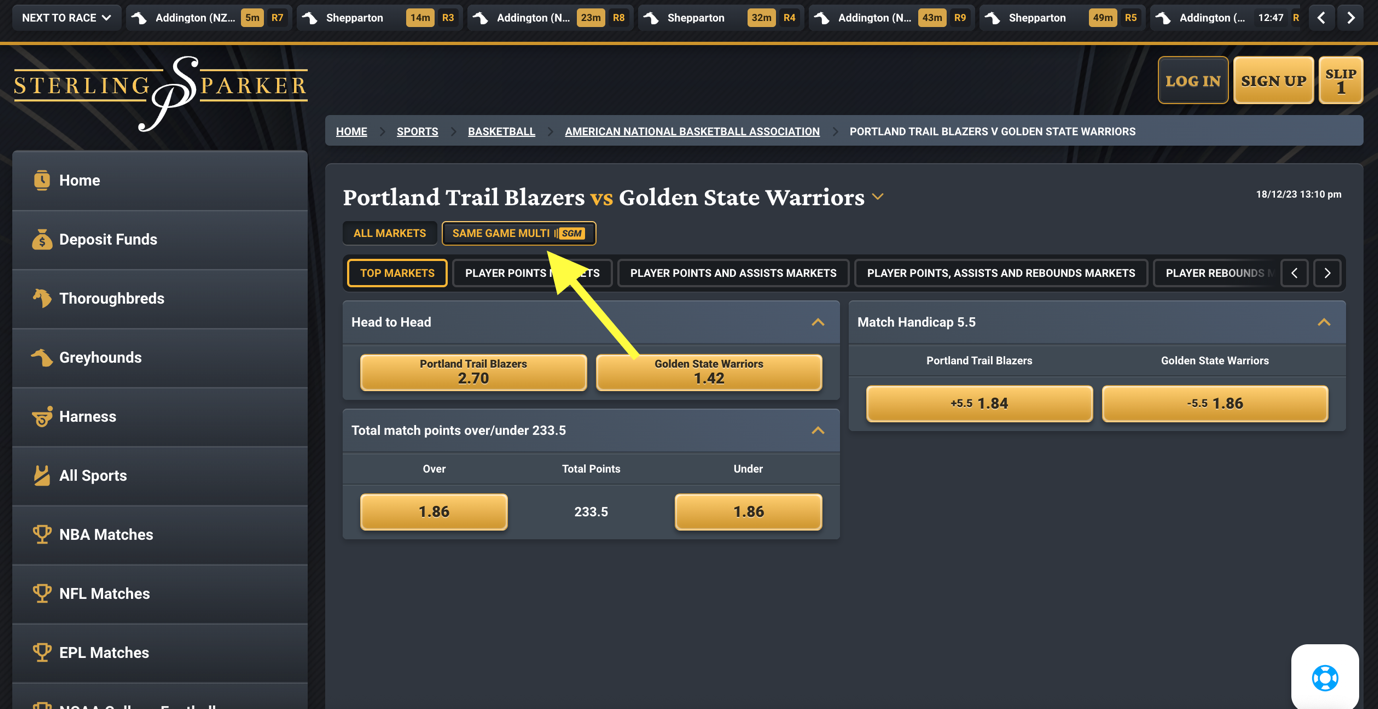
Task: Click the All Sports icon
Action: pyautogui.click(x=41, y=475)
